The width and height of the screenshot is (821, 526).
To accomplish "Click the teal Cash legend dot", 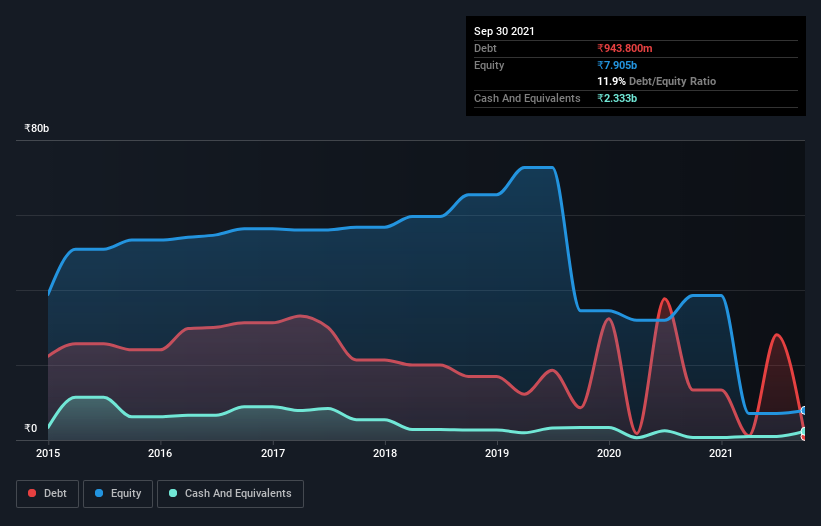I will tap(173, 493).
